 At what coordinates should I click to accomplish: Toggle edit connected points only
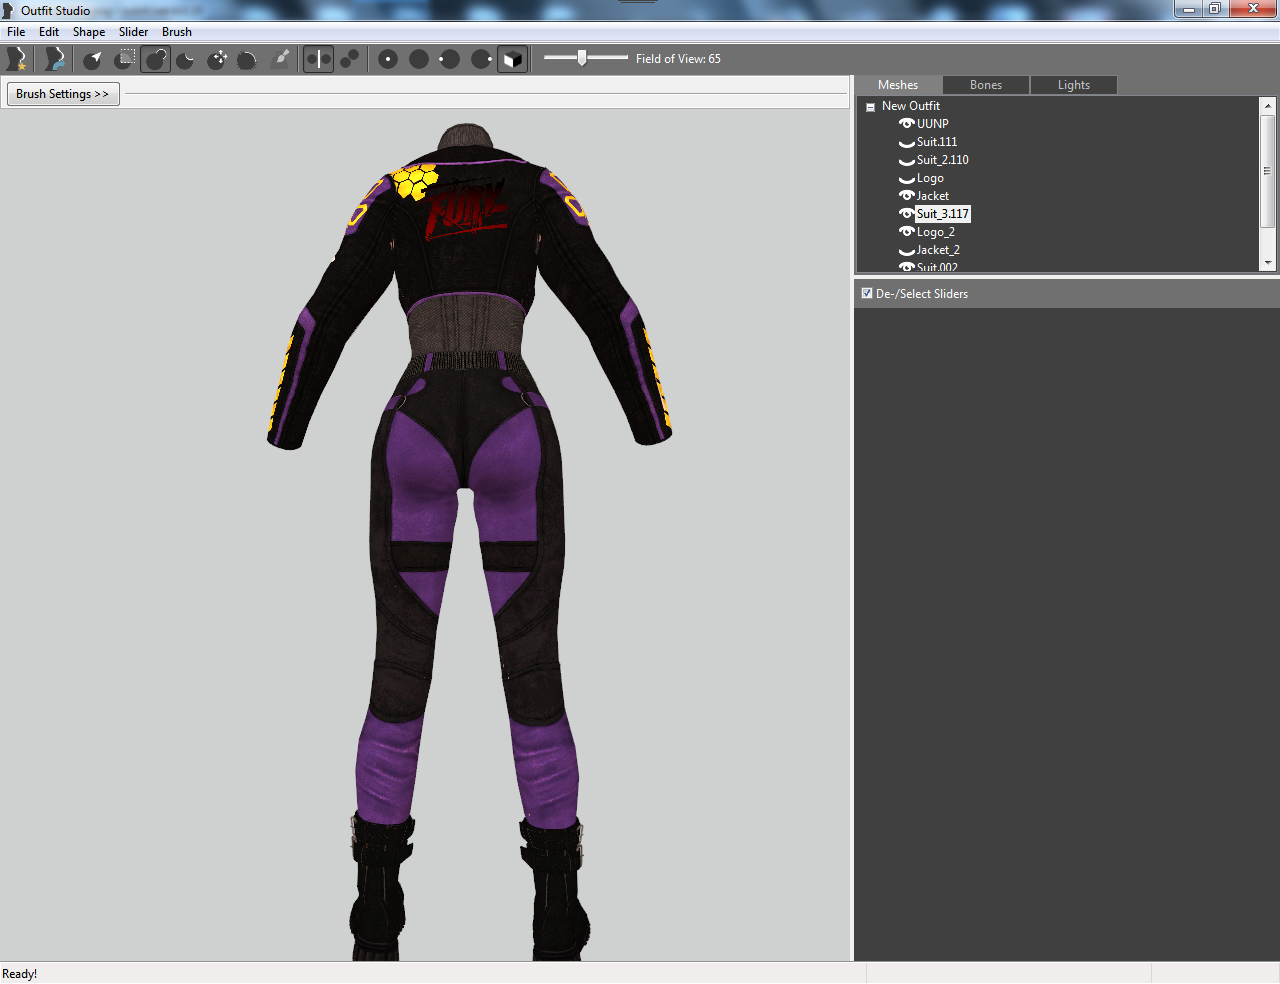[x=349, y=59]
